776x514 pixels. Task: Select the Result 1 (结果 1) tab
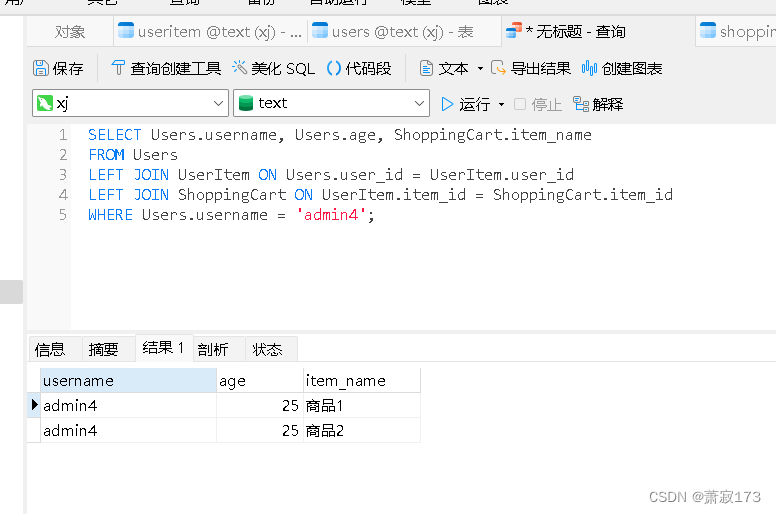164,348
